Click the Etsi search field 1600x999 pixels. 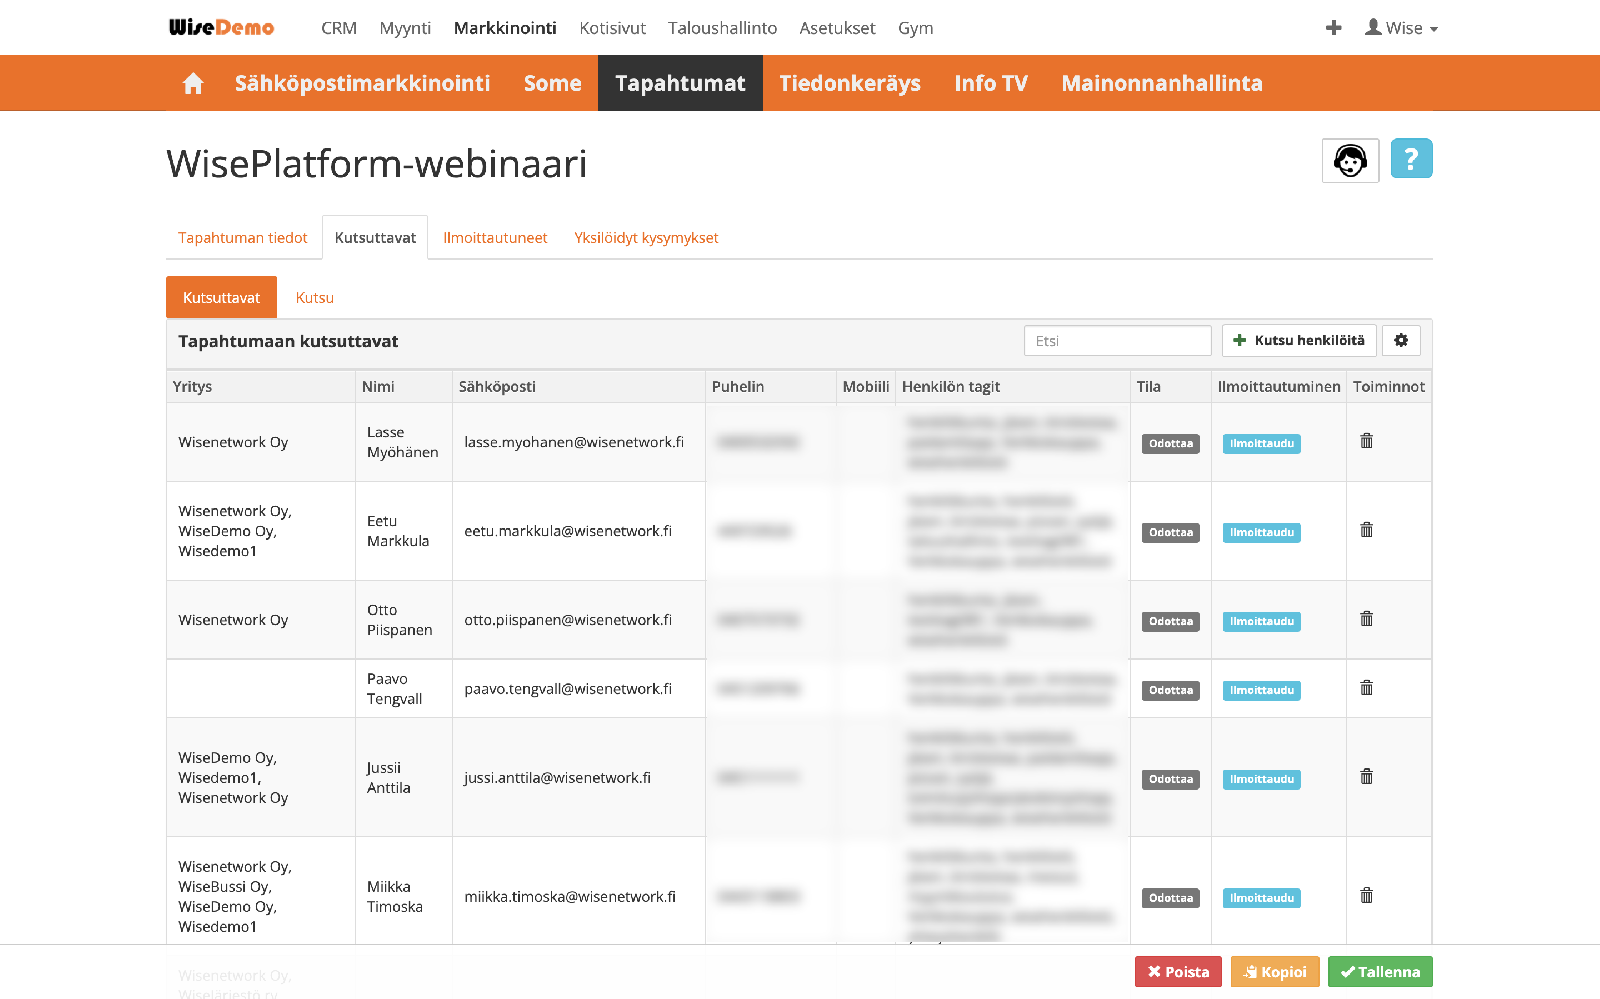point(1117,340)
